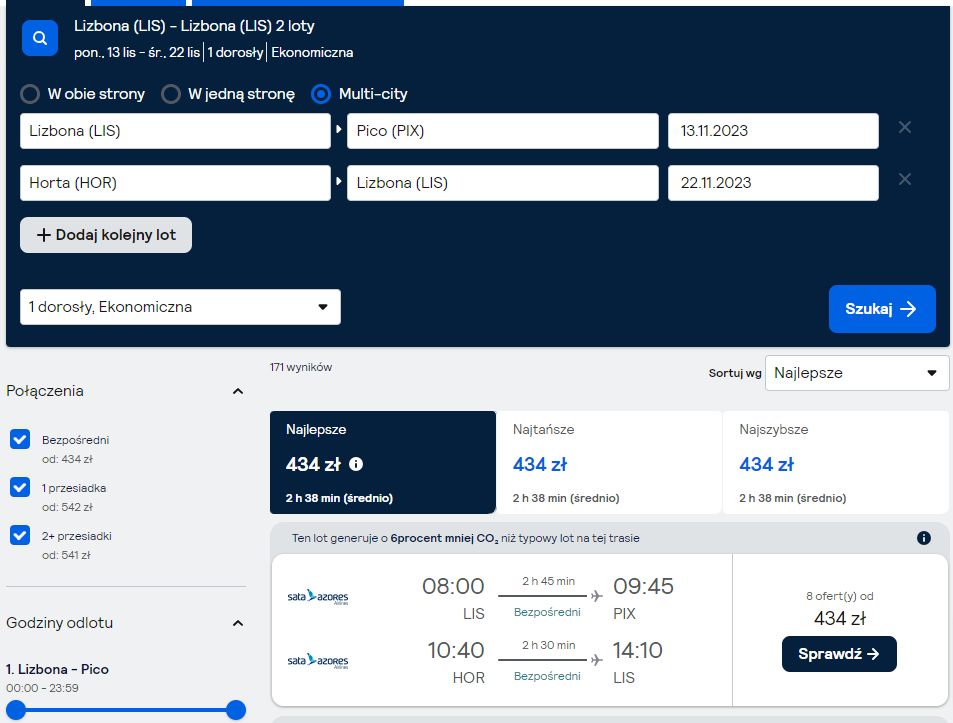
Task: Open the 1 dorosły, Ekonomiczna dropdown
Action: click(180, 307)
